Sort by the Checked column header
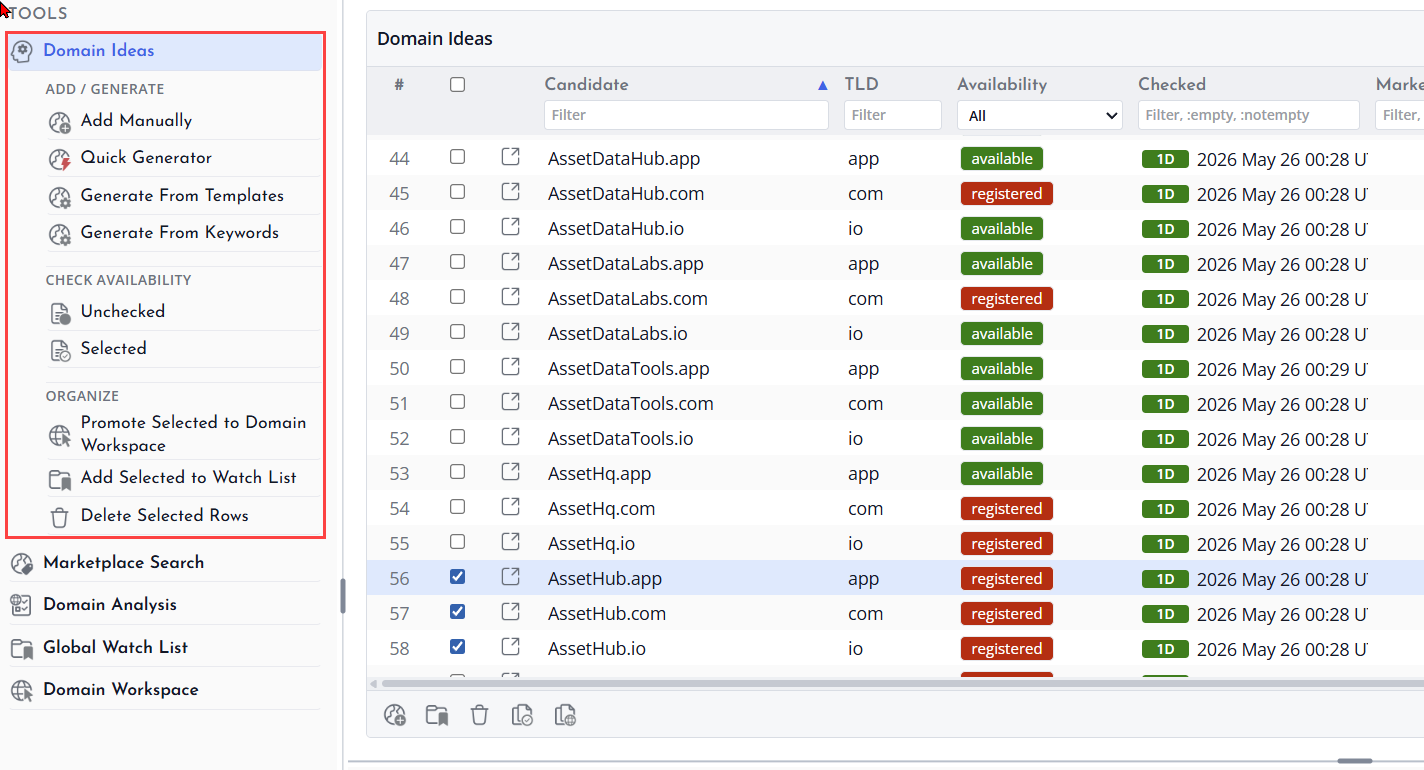The image size is (1424, 770). (x=1172, y=85)
